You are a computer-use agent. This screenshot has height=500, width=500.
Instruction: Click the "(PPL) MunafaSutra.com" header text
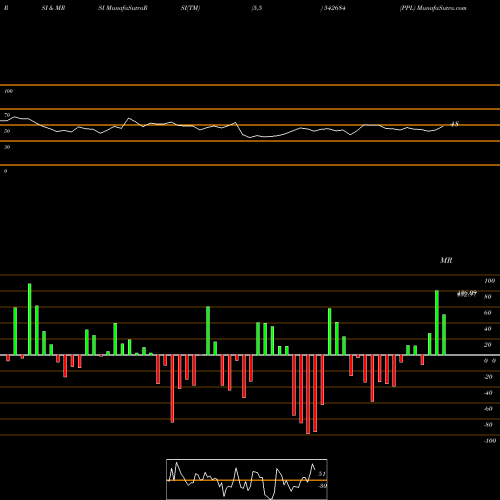coord(433,8)
